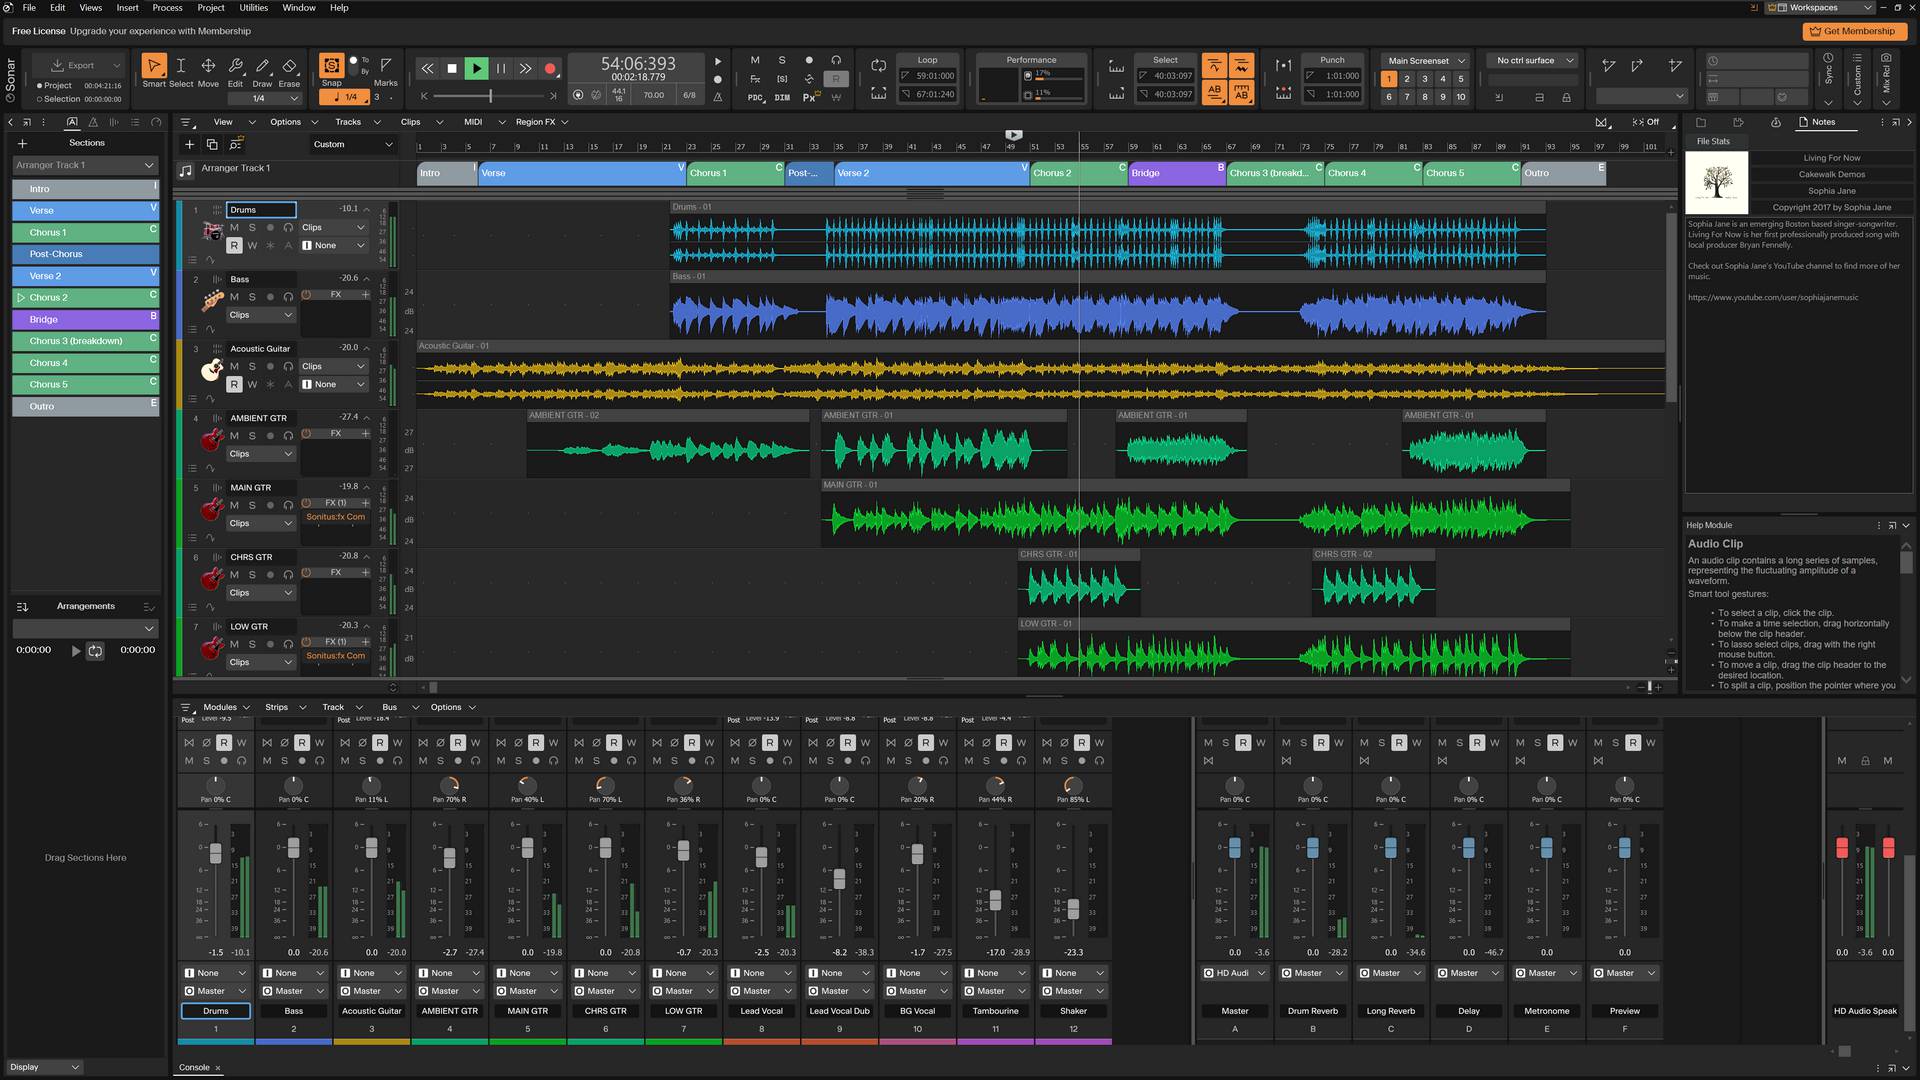
Task: Open the No ctrl surface dropdown
Action: pos(1531,60)
